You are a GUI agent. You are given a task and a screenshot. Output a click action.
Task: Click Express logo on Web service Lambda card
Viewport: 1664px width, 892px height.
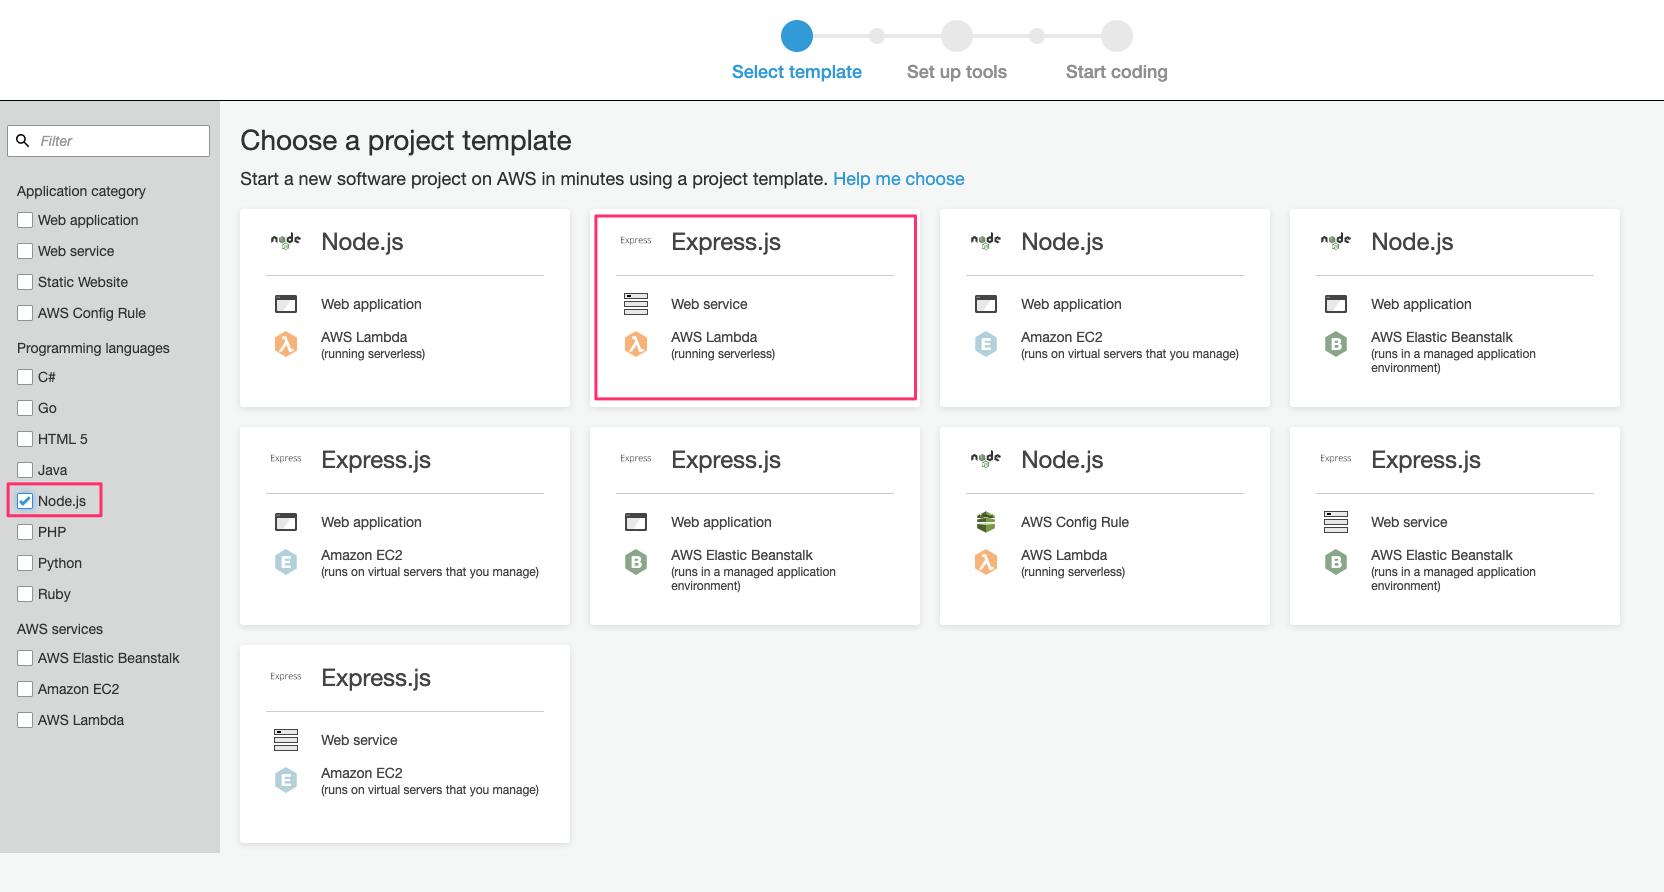tap(636, 240)
